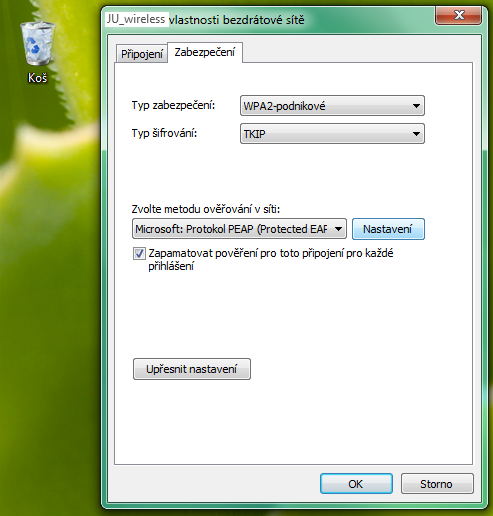Click the Zapamatovat pověření checkbox label text
This screenshot has height=516, width=493.
[271, 260]
